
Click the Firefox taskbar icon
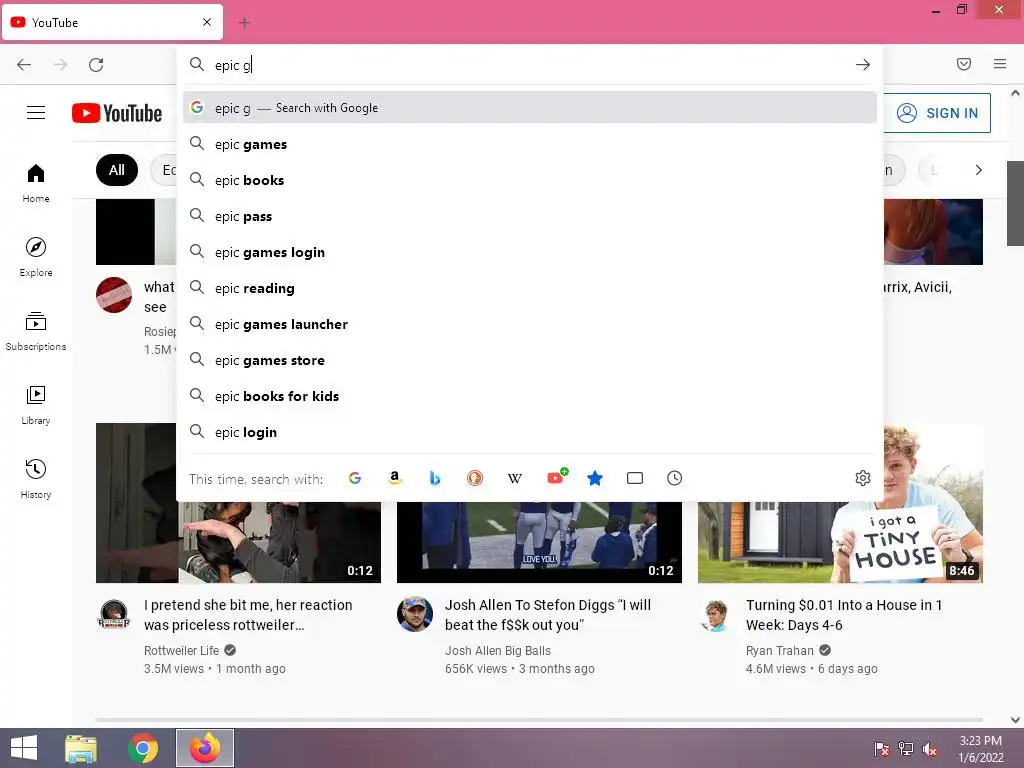click(205, 748)
